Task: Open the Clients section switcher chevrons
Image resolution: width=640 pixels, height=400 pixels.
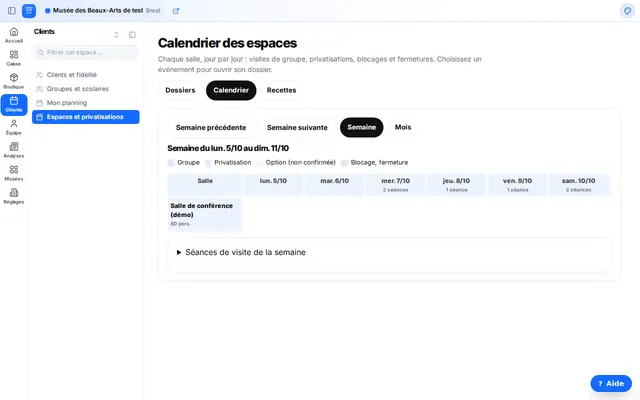Action: click(x=116, y=35)
